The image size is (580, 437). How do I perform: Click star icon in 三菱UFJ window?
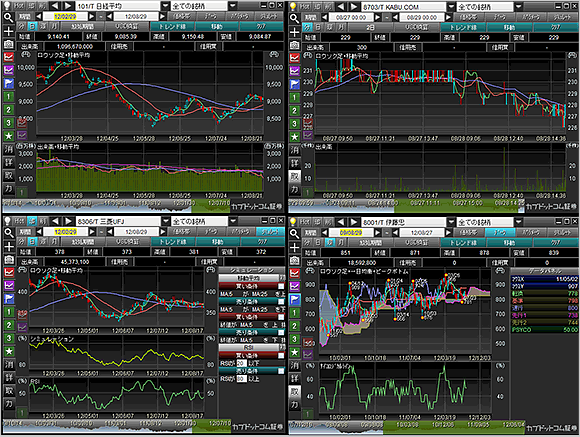pos(9,351)
